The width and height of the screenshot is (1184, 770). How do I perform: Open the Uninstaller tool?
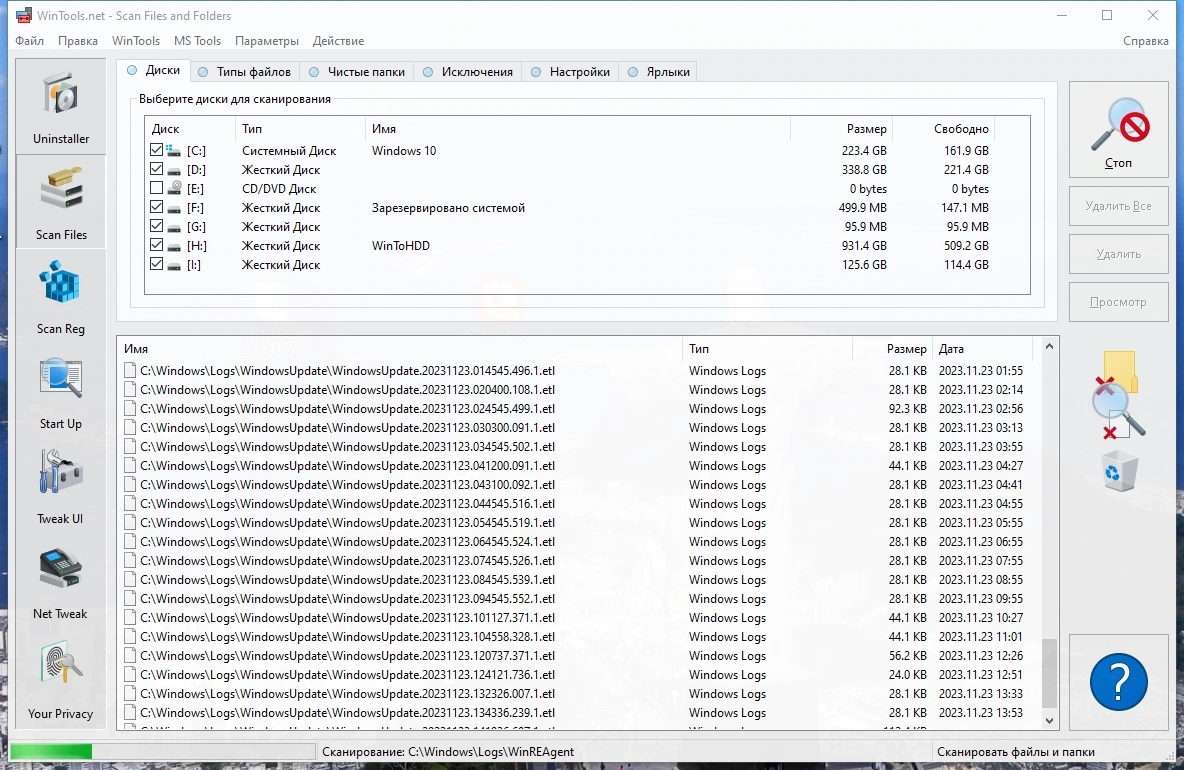(x=60, y=106)
